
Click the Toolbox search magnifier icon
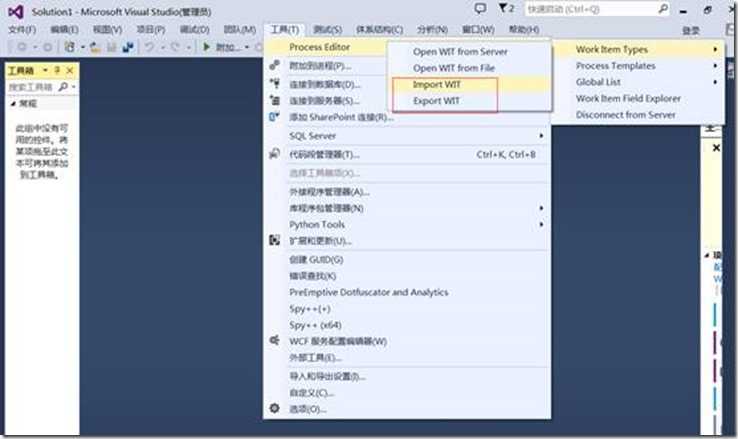(x=63, y=87)
